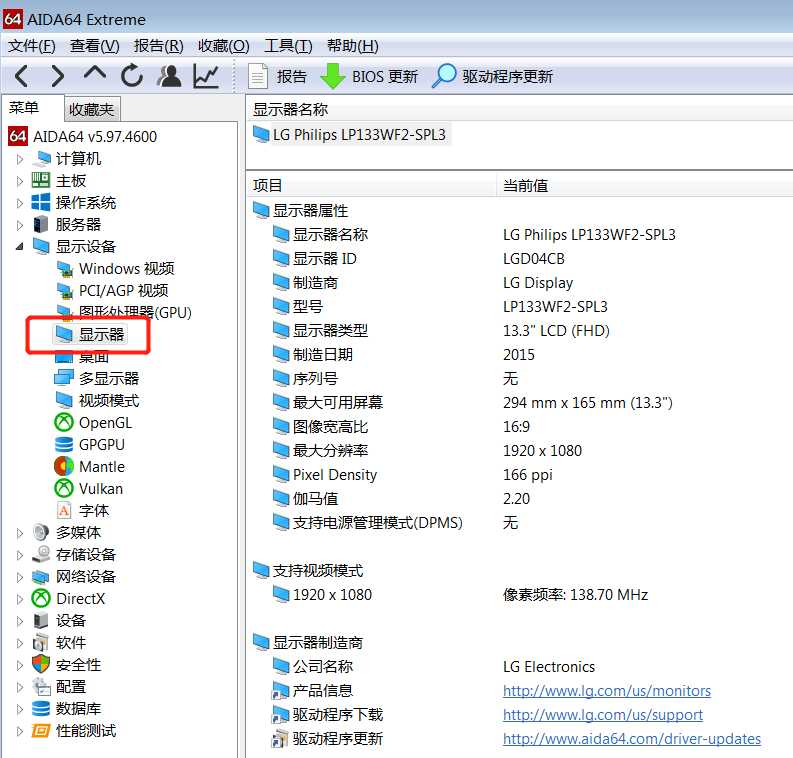The width and height of the screenshot is (793, 758).
Task: Open the aida64.com/driver-updates link
Action: (632, 739)
